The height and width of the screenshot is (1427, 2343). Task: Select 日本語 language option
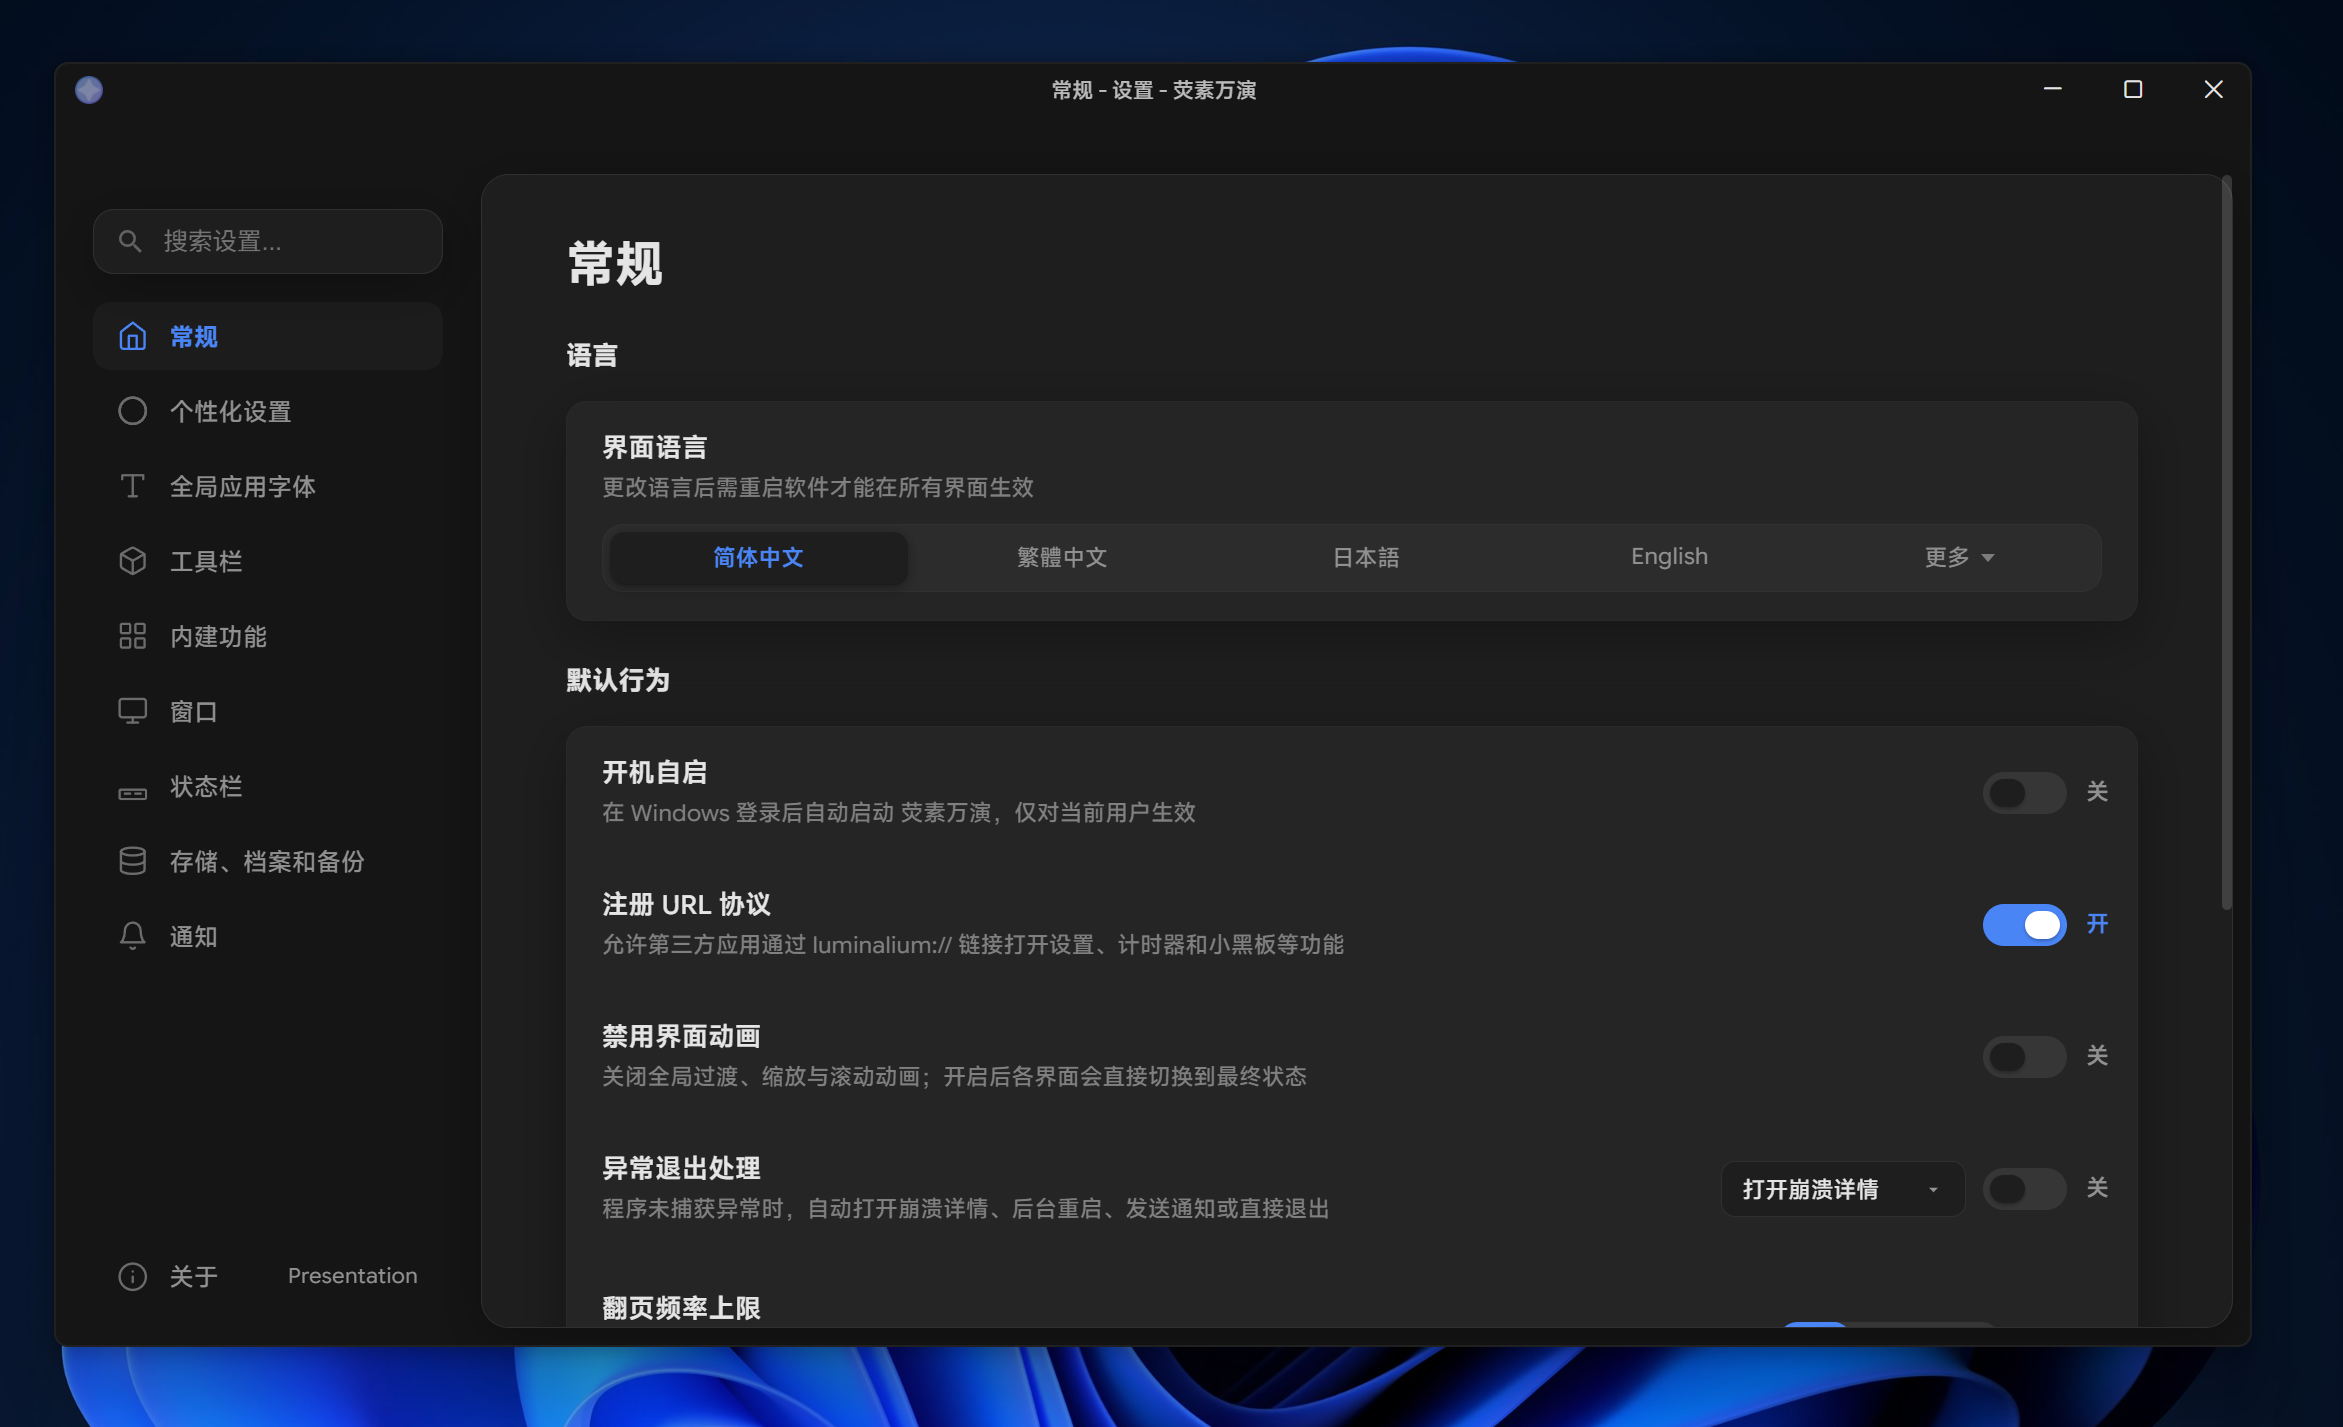(1366, 557)
